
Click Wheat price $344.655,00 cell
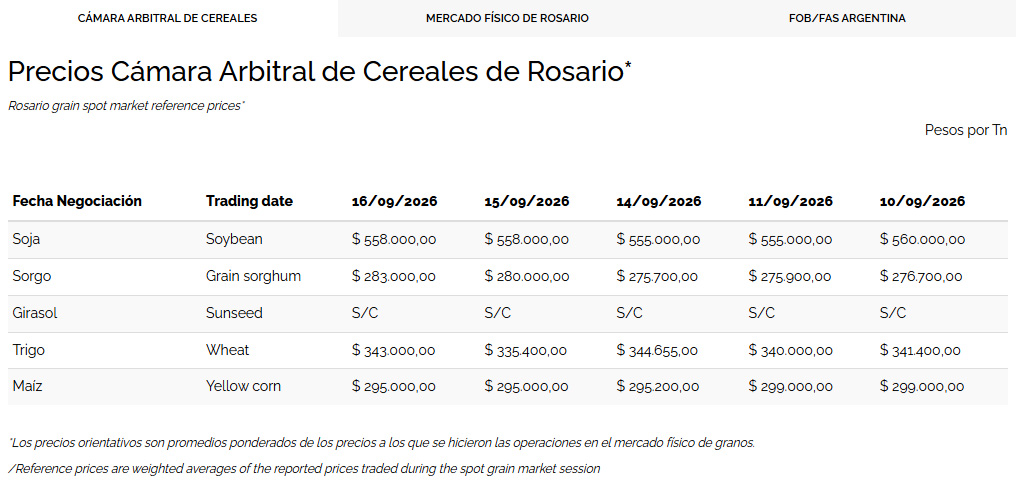tap(657, 351)
